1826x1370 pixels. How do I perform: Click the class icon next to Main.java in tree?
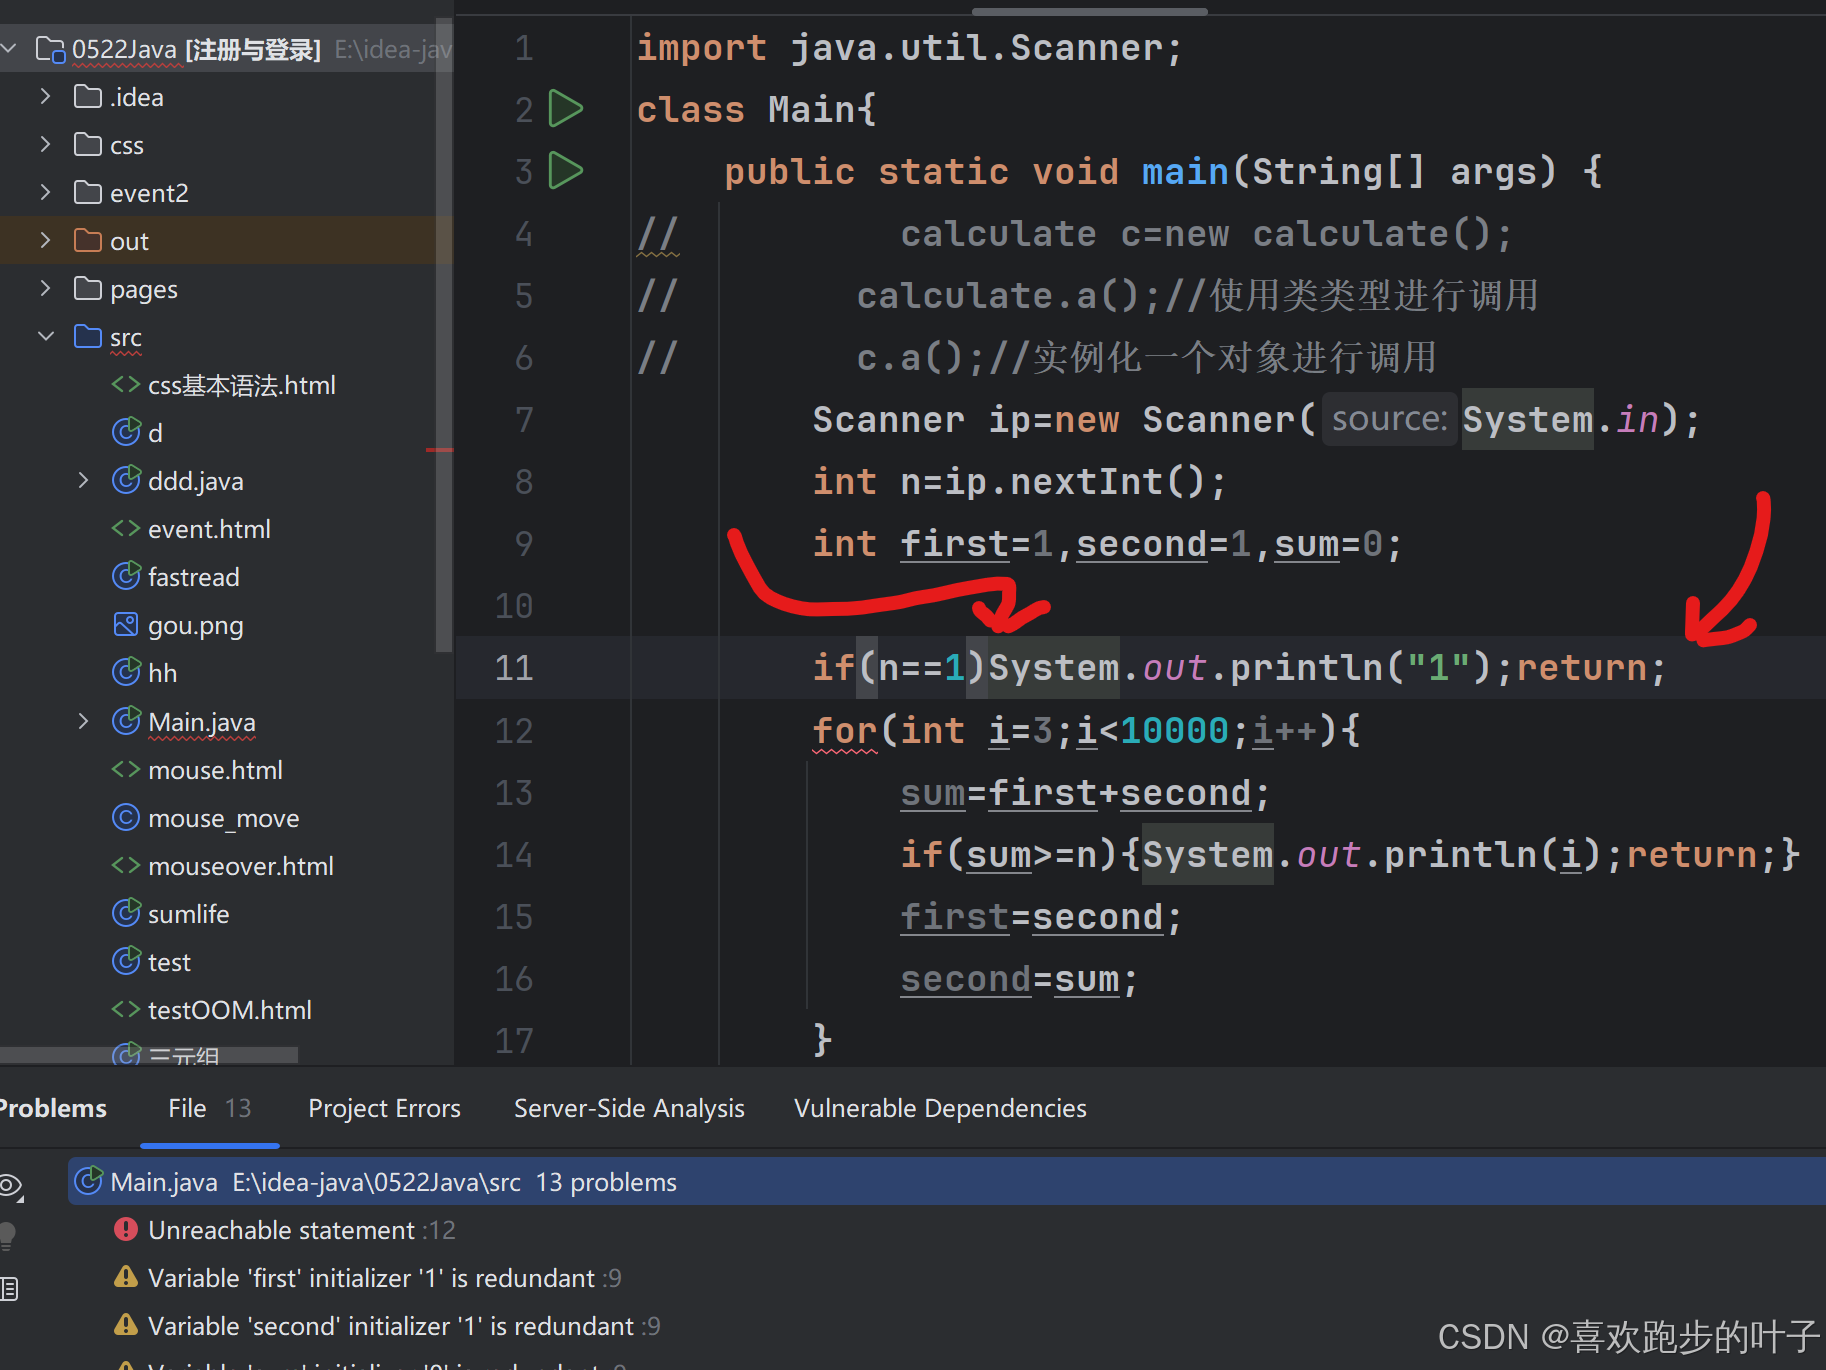coord(126,721)
